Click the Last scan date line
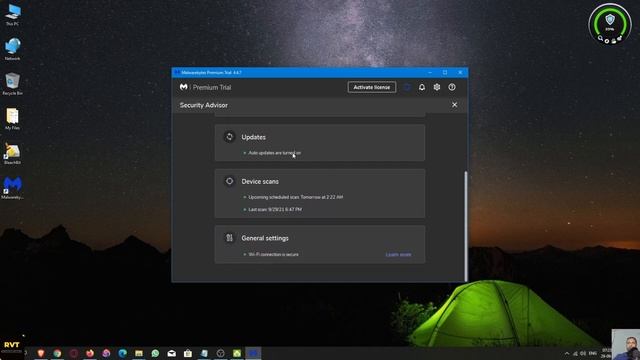The width and height of the screenshot is (640, 360). [275, 209]
